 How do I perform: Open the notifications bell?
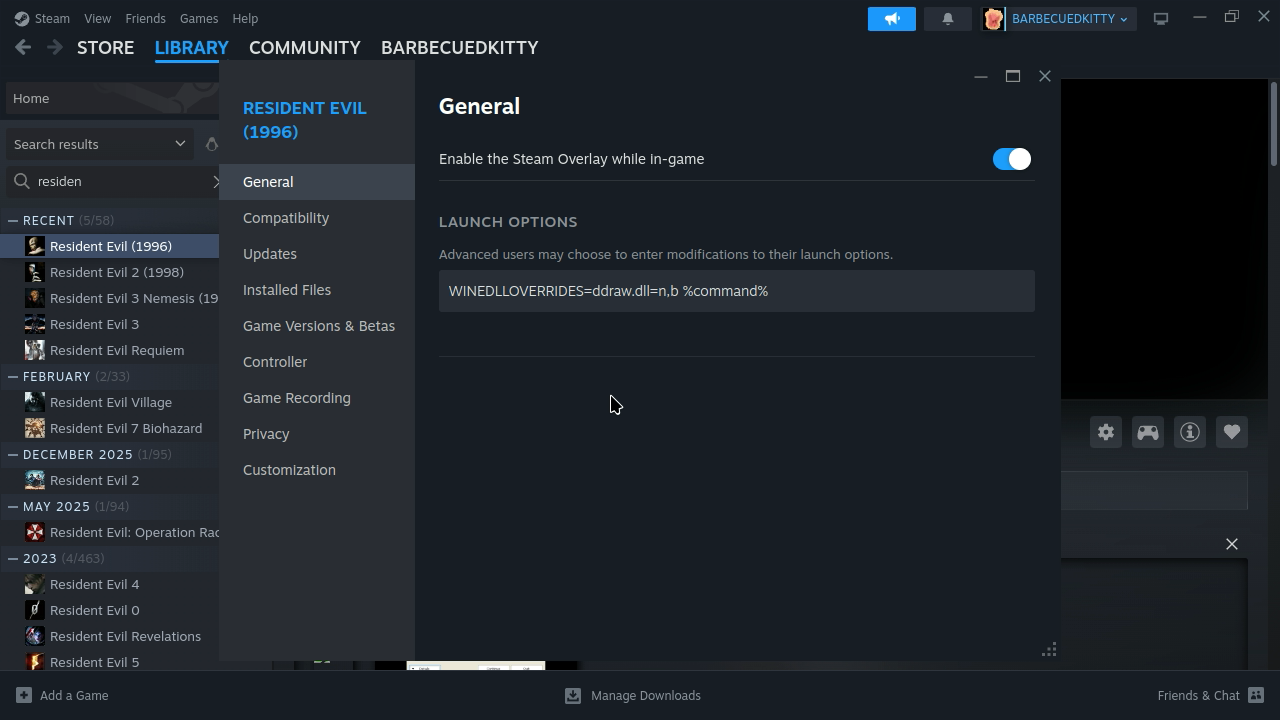pos(947,19)
